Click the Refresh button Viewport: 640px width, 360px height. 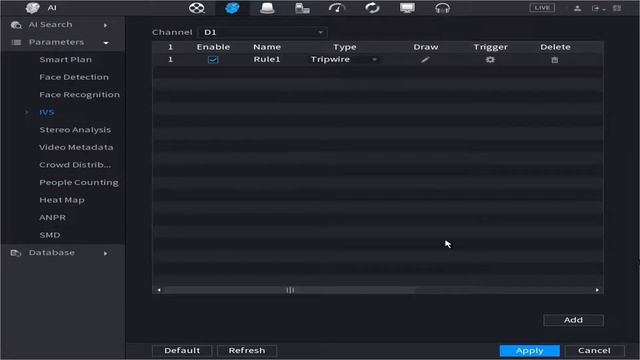247,351
